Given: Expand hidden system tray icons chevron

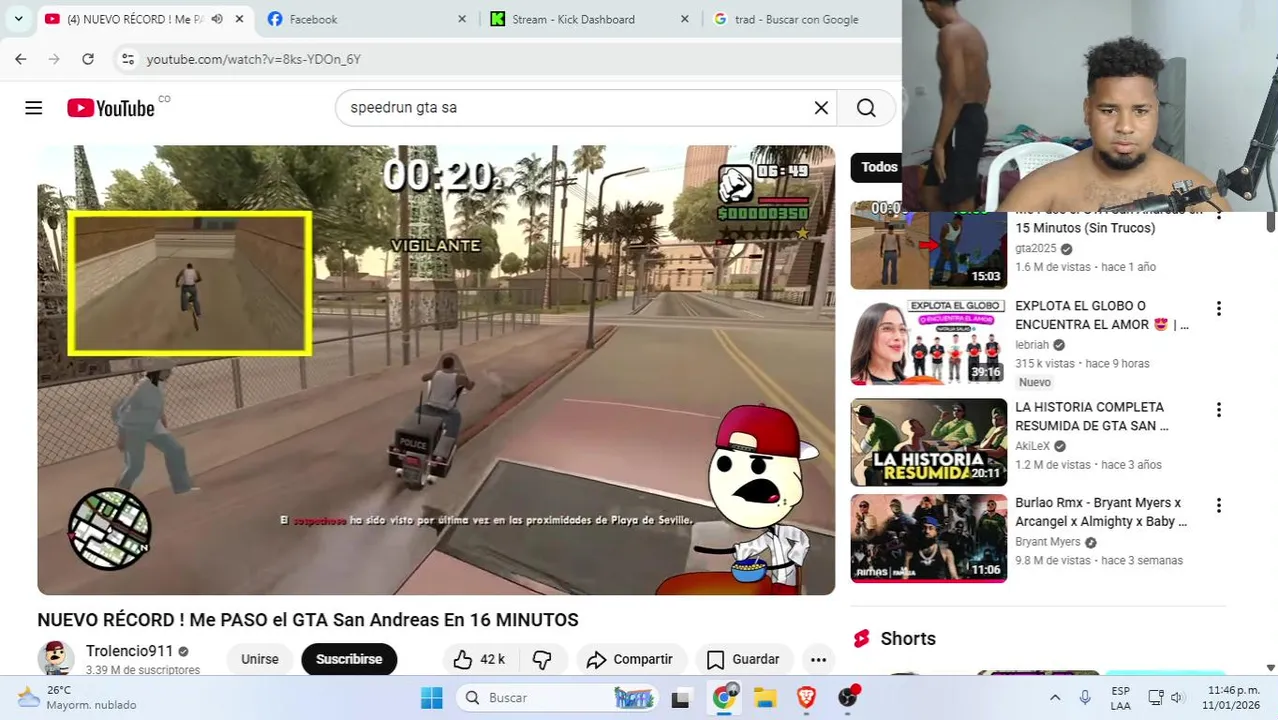Looking at the screenshot, I should (1054, 698).
